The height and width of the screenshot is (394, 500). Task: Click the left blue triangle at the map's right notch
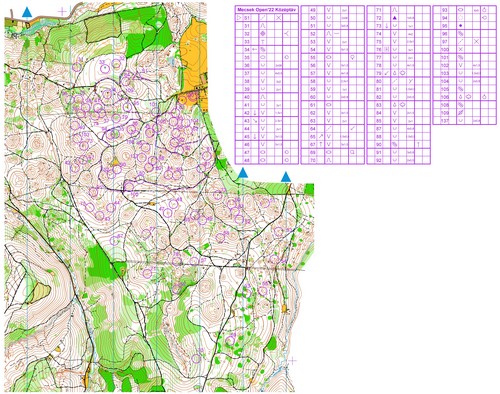pyautogui.click(x=243, y=173)
